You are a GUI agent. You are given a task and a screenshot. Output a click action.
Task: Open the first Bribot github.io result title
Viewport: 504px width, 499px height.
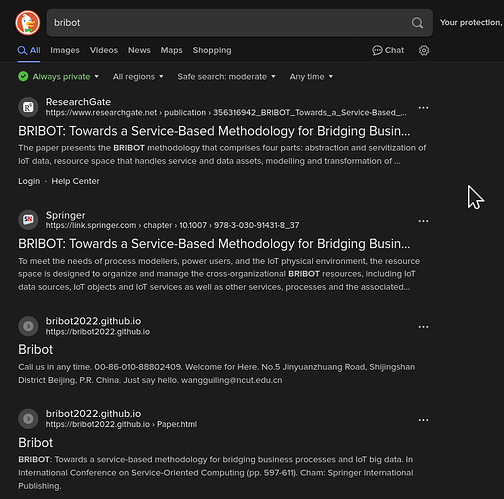(35, 350)
